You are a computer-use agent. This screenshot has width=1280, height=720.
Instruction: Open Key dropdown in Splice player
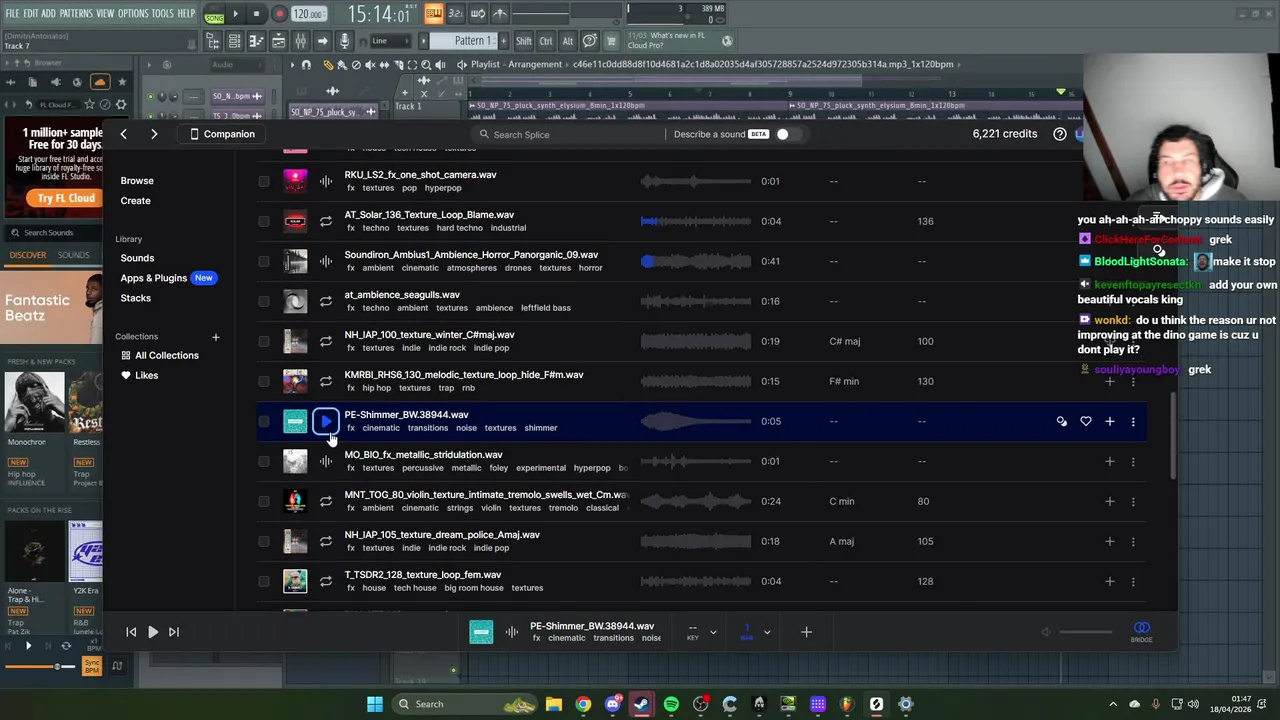[701, 632]
